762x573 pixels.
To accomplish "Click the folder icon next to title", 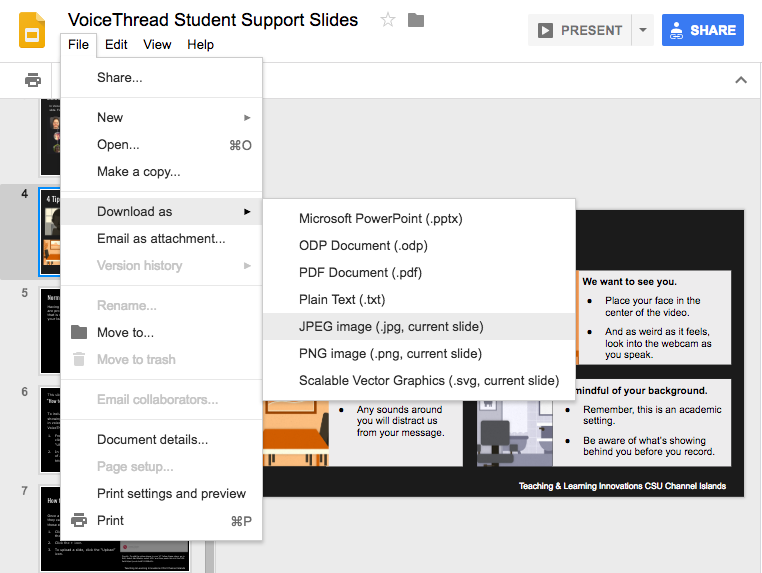I will pyautogui.click(x=416, y=20).
